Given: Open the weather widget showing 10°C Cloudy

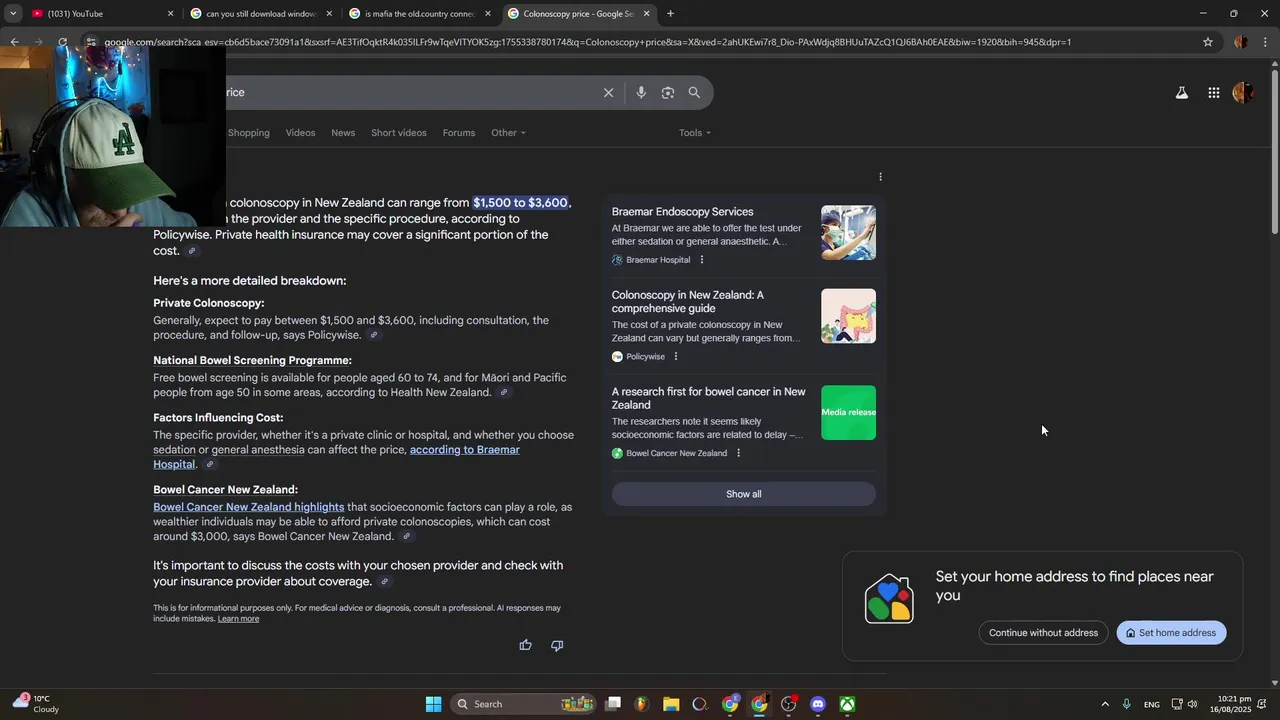Looking at the screenshot, I should 35,704.
